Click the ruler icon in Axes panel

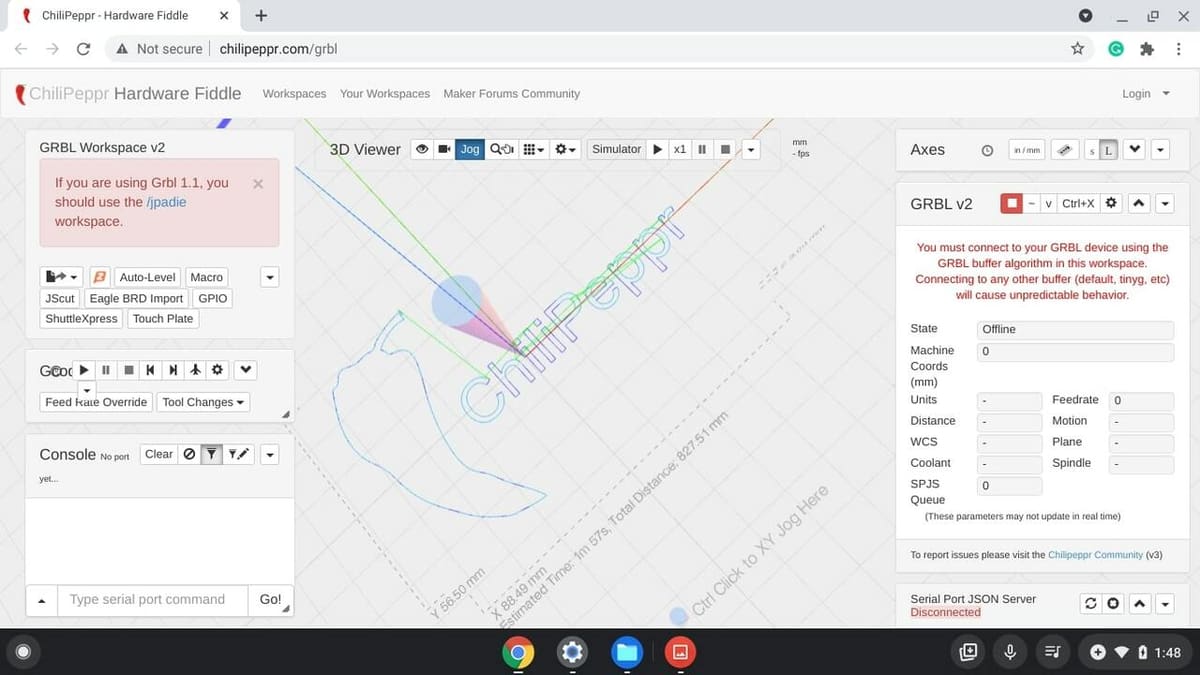[x=1065, y=150]
